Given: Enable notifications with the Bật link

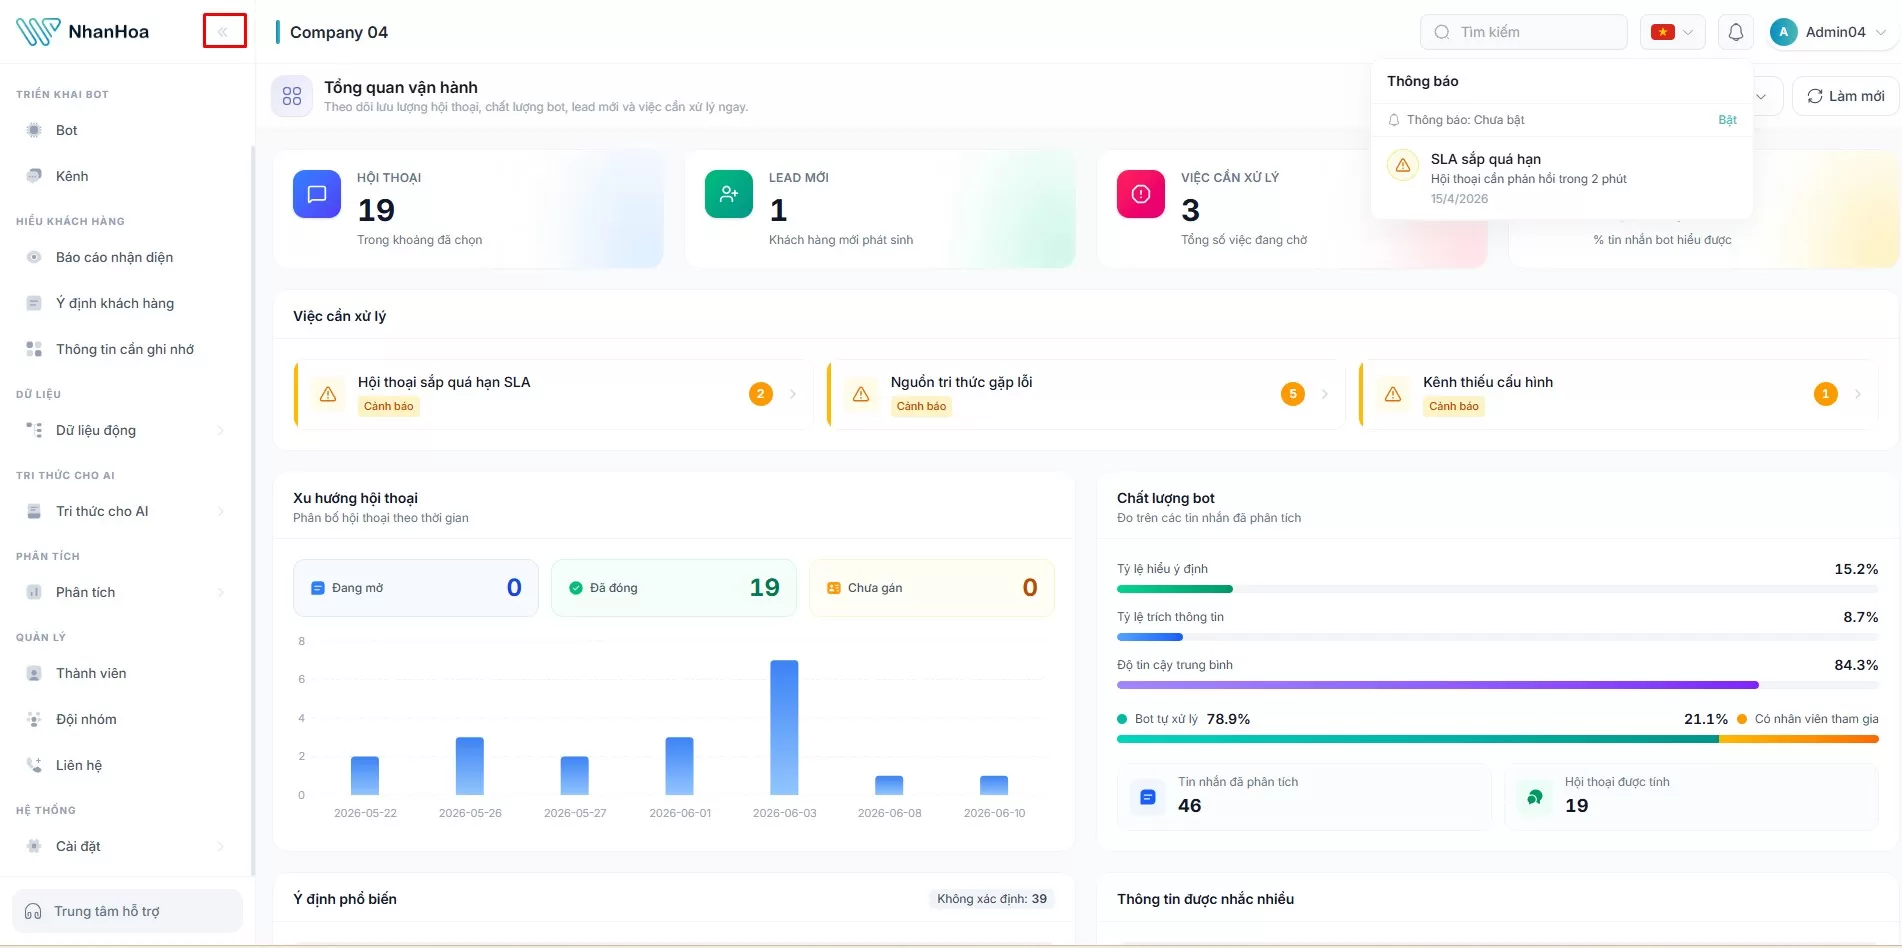Looking at the screenshot, I should click(1727, 120).
